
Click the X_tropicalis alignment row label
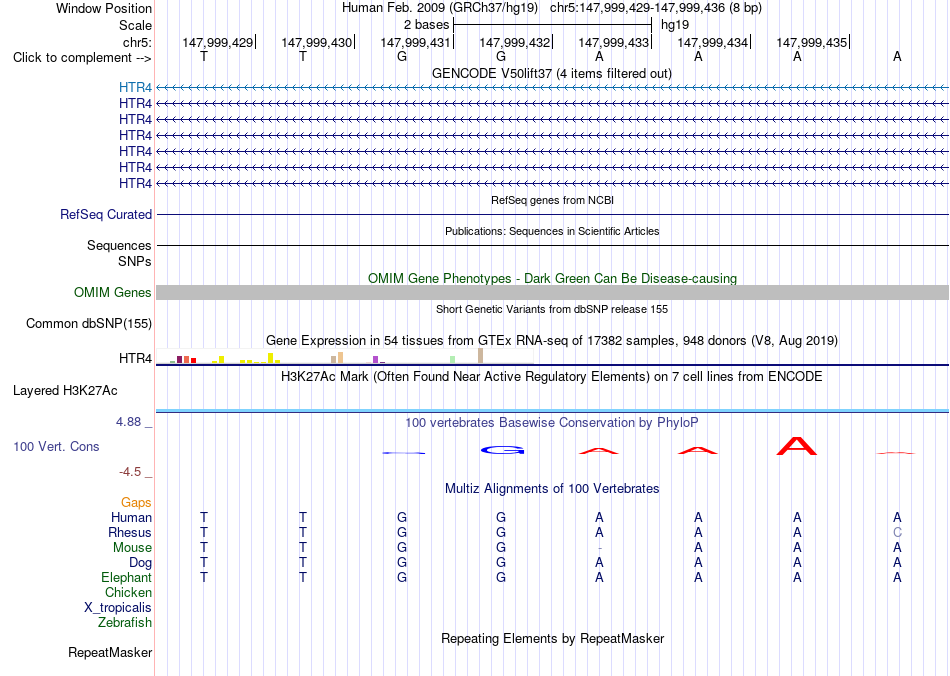118,608
